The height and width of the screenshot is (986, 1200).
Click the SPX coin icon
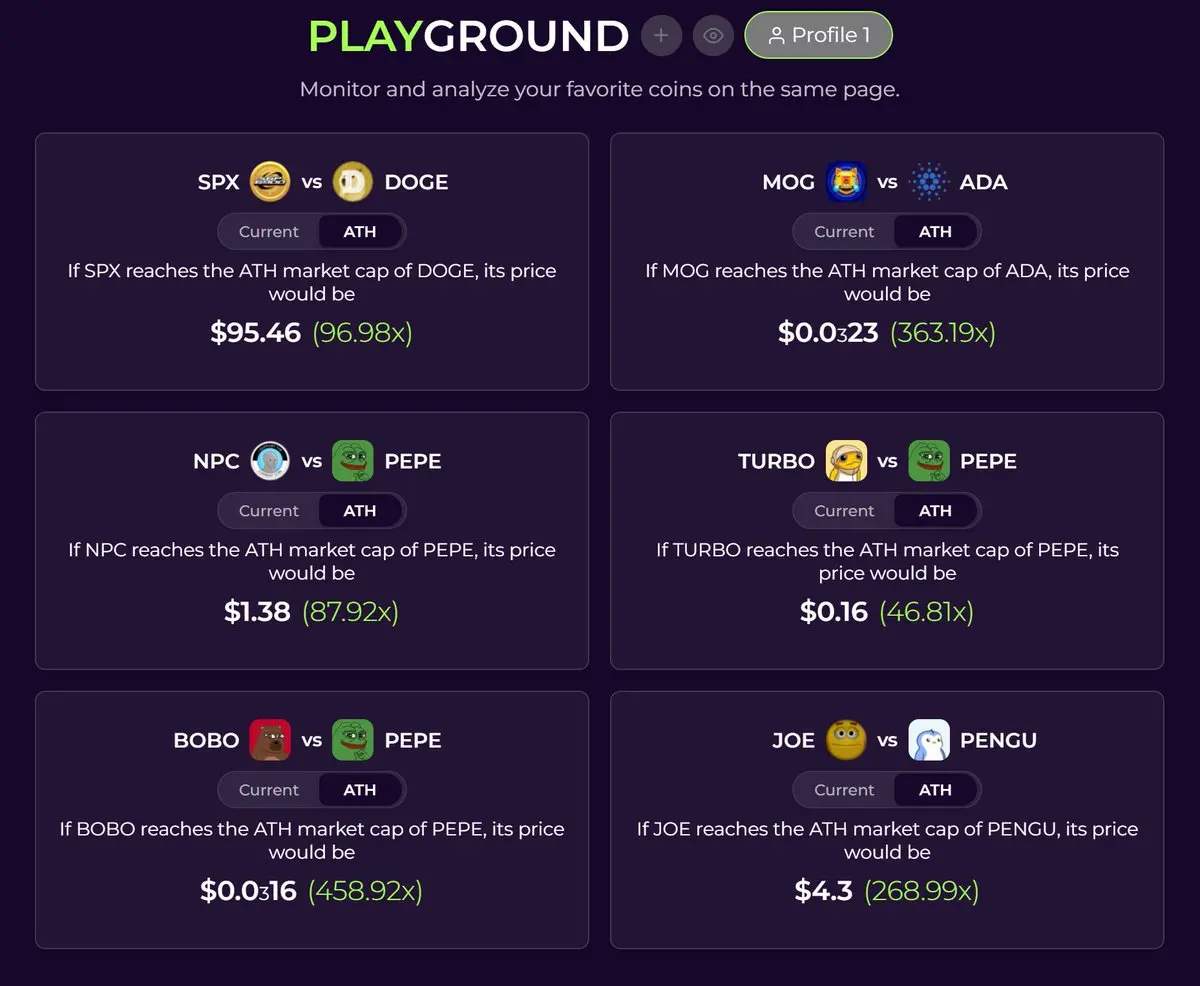tap(270, 182)
